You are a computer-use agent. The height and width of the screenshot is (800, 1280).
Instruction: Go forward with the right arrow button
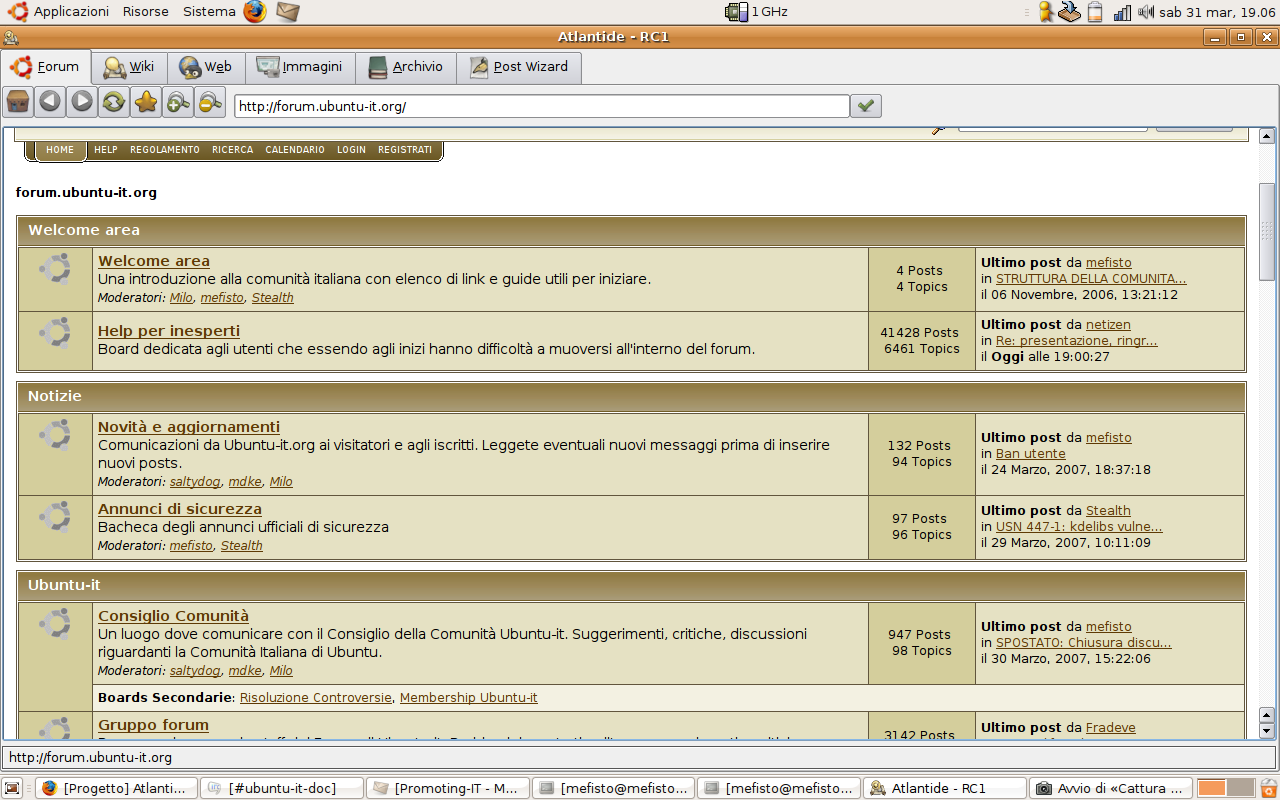[x=82, y=101]
